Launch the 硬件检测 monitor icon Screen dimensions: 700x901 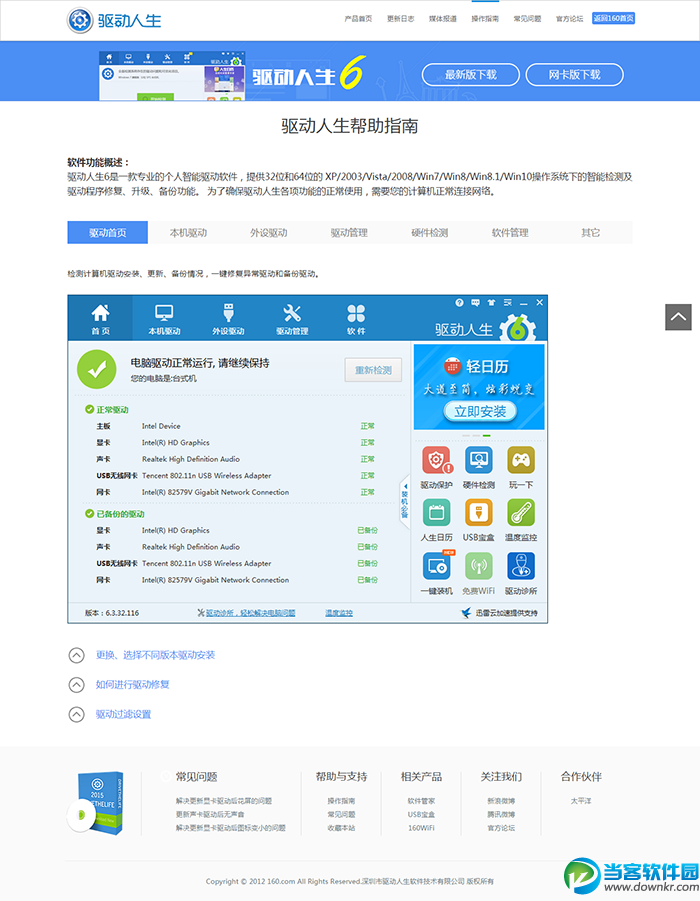(x=479, y=460)
